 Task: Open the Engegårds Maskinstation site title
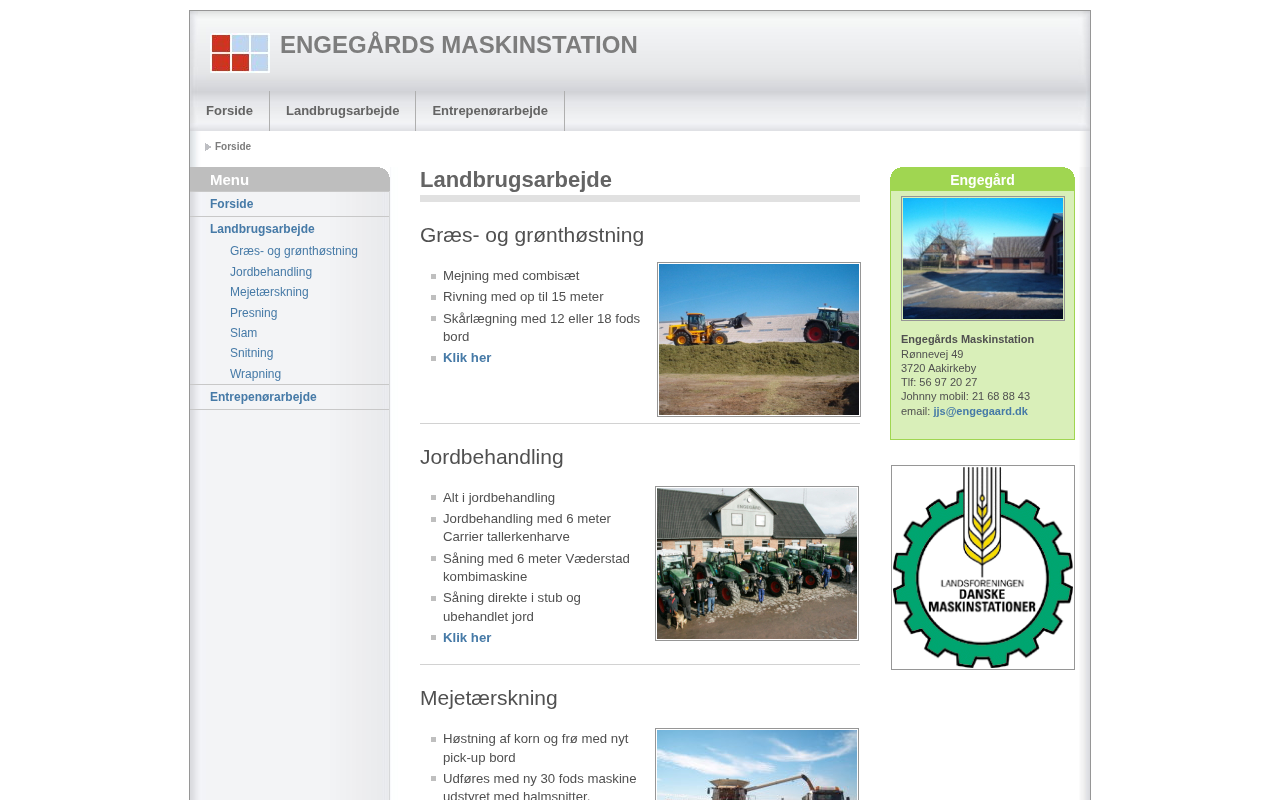pos(459,45)
